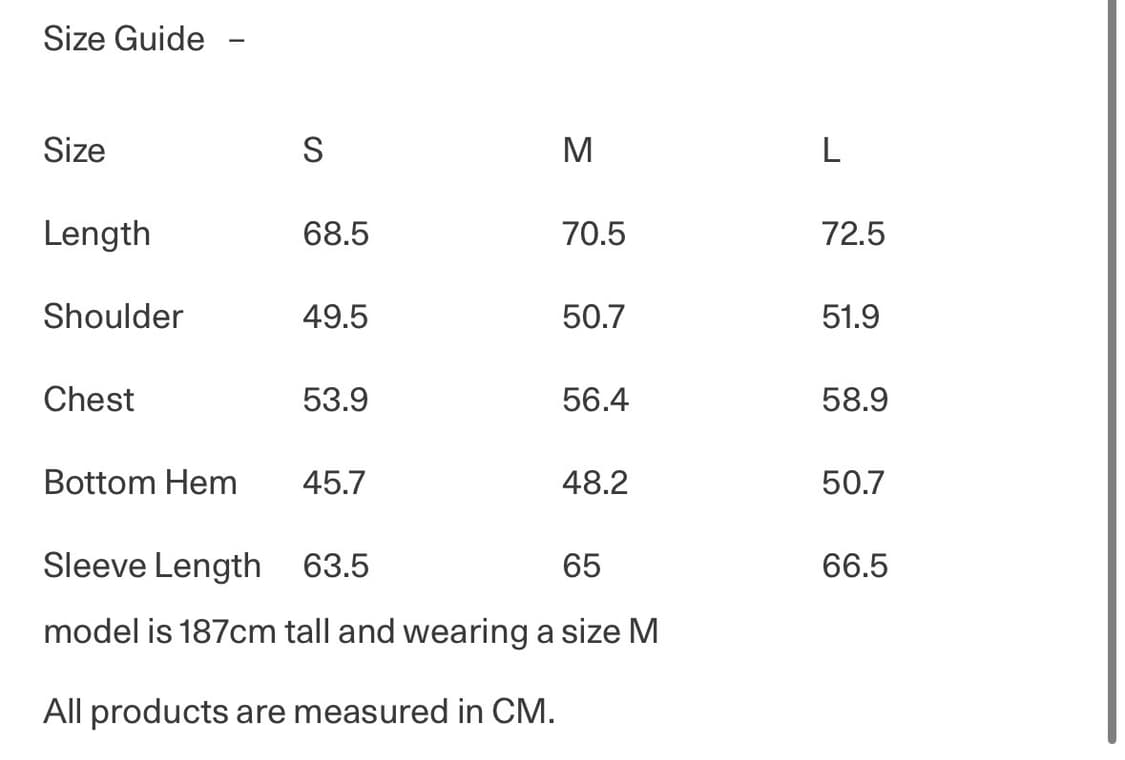Click the Size row label
The width and height of the screenshot is (1125, 760).
tap(74, 151)
